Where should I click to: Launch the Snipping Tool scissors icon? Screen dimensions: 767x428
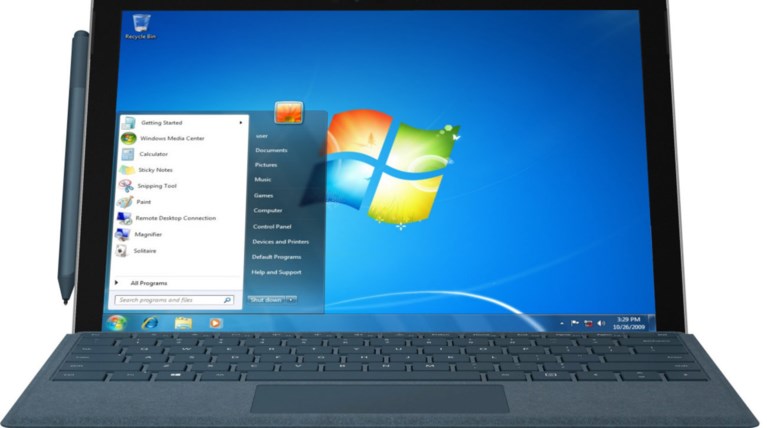click(x=126, y=186)
